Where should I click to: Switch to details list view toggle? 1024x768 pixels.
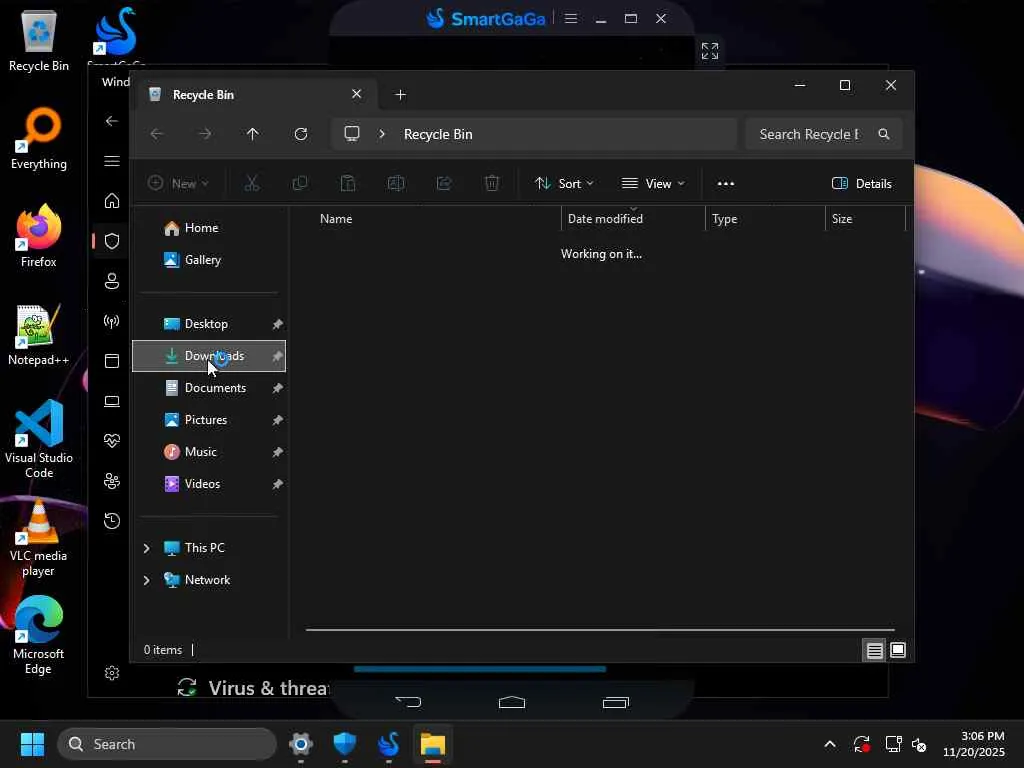874,650
